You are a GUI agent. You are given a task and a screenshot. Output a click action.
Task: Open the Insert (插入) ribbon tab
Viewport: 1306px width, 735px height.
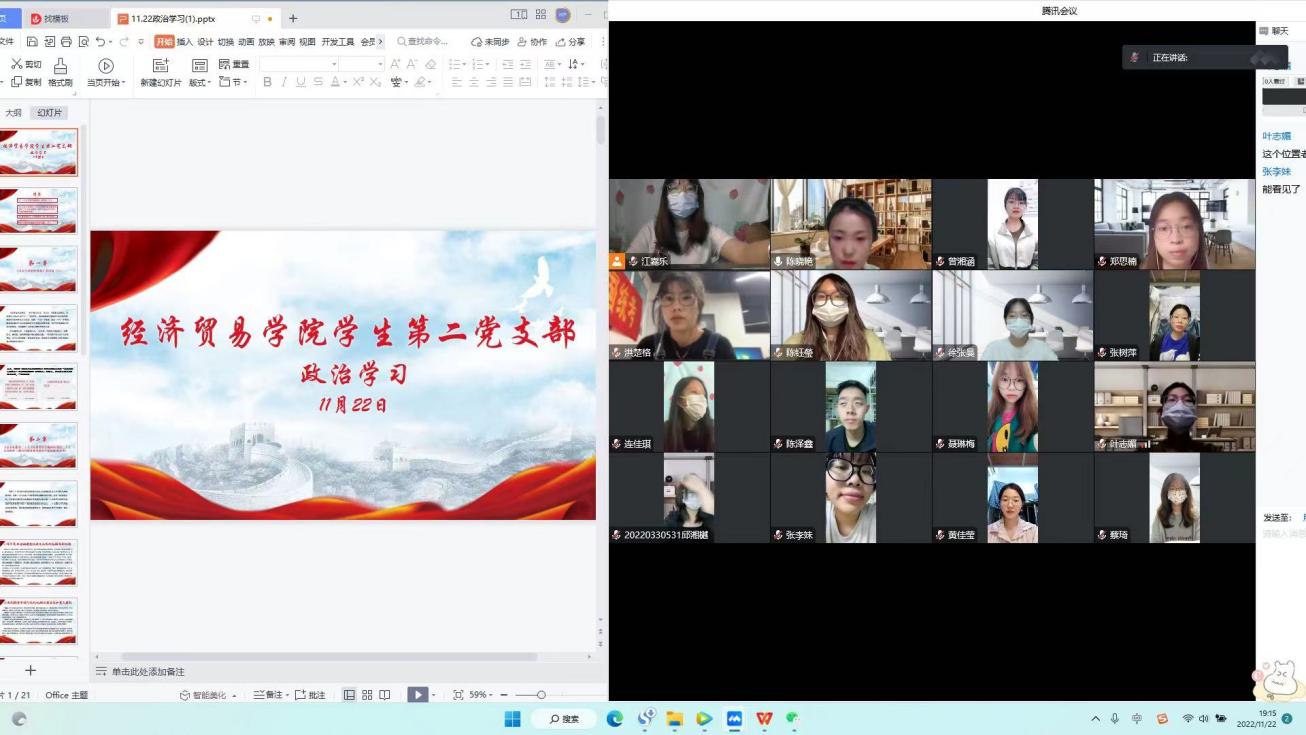pos(185,42)
